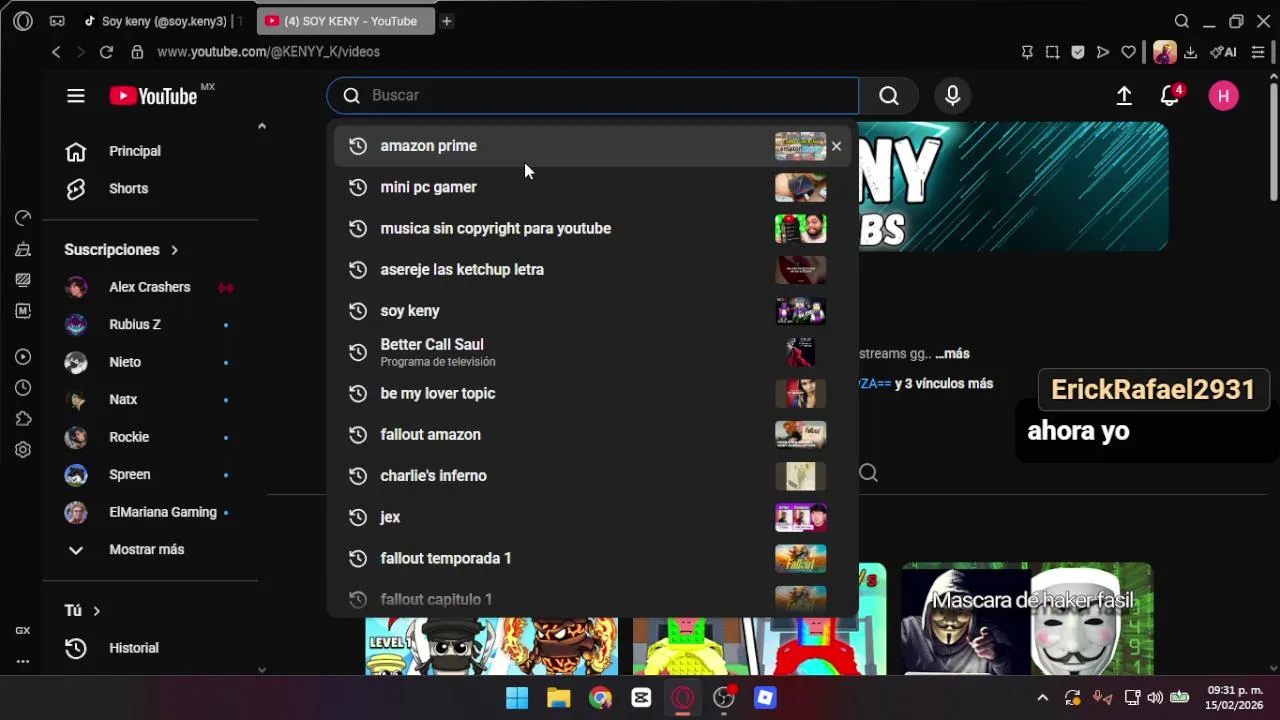Click the Buscar search input field
This screenshot has height=720, width=1280.
[x=592, y=96]
